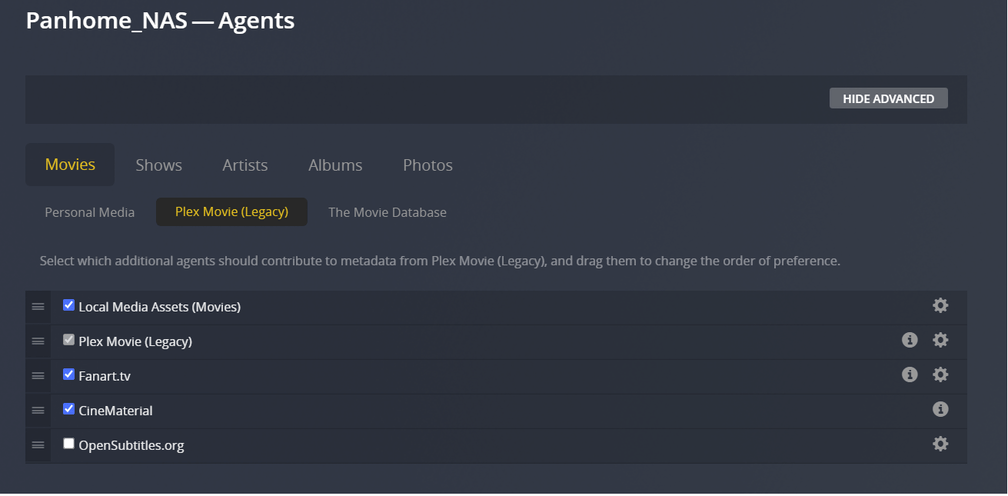1008x496 pixels.
Task: Disable the Fanart.tv agent checkbox
Action: click(69, 375)
